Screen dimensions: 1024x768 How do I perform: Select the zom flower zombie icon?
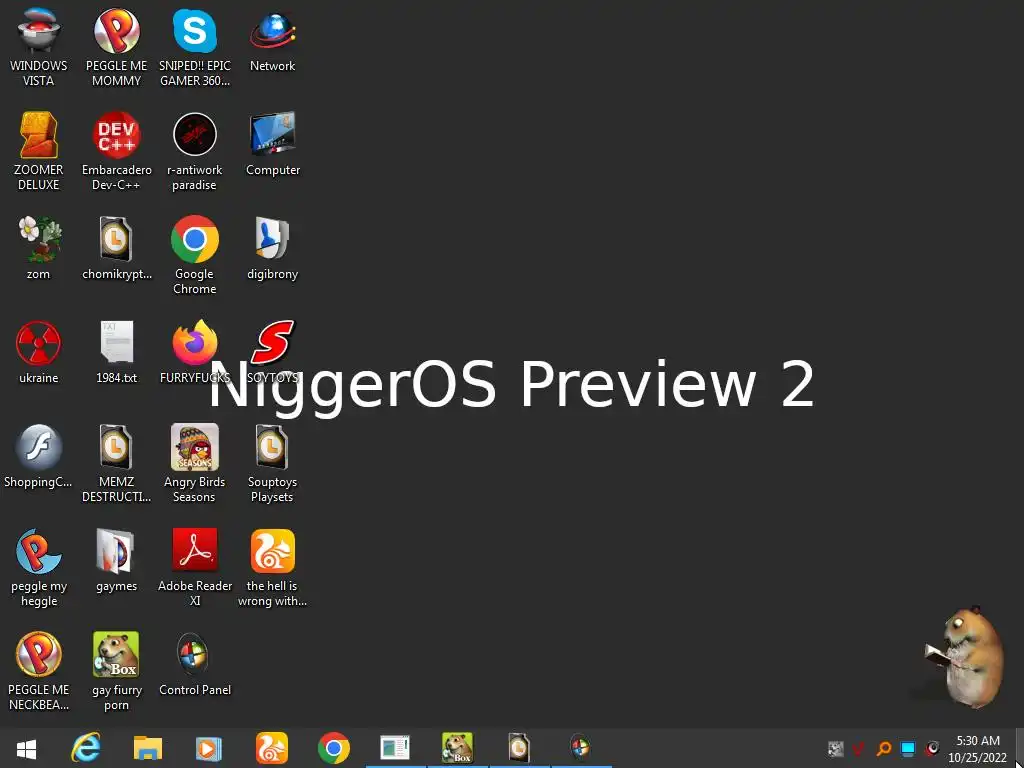click(x=39, y=248)
